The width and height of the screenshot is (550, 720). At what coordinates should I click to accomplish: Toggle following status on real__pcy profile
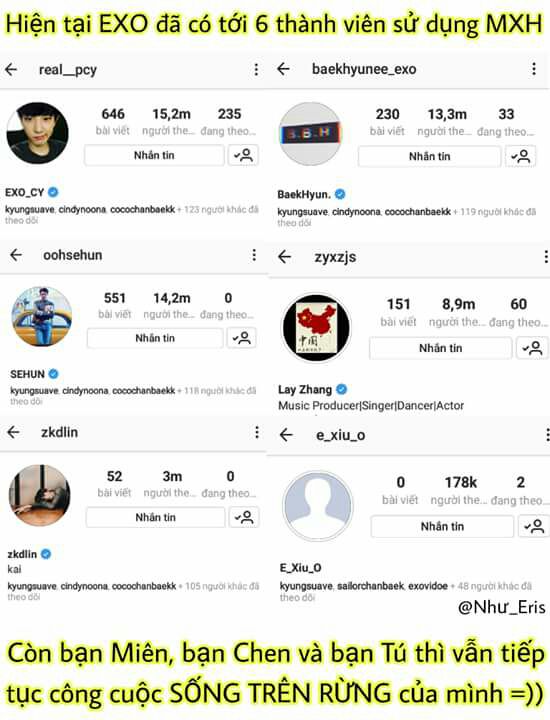[243, 155]
